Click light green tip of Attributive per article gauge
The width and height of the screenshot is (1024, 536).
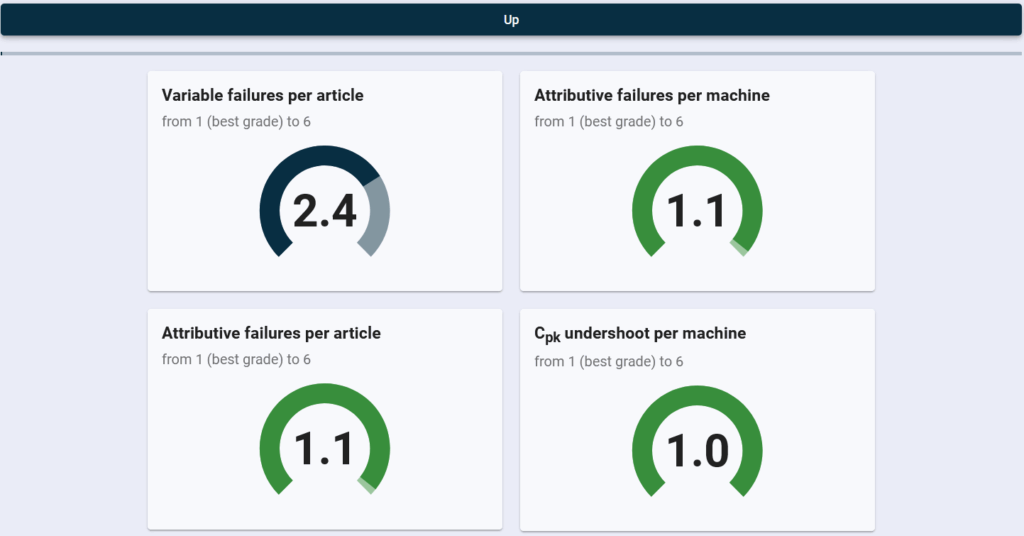click(x=366, y=486)
